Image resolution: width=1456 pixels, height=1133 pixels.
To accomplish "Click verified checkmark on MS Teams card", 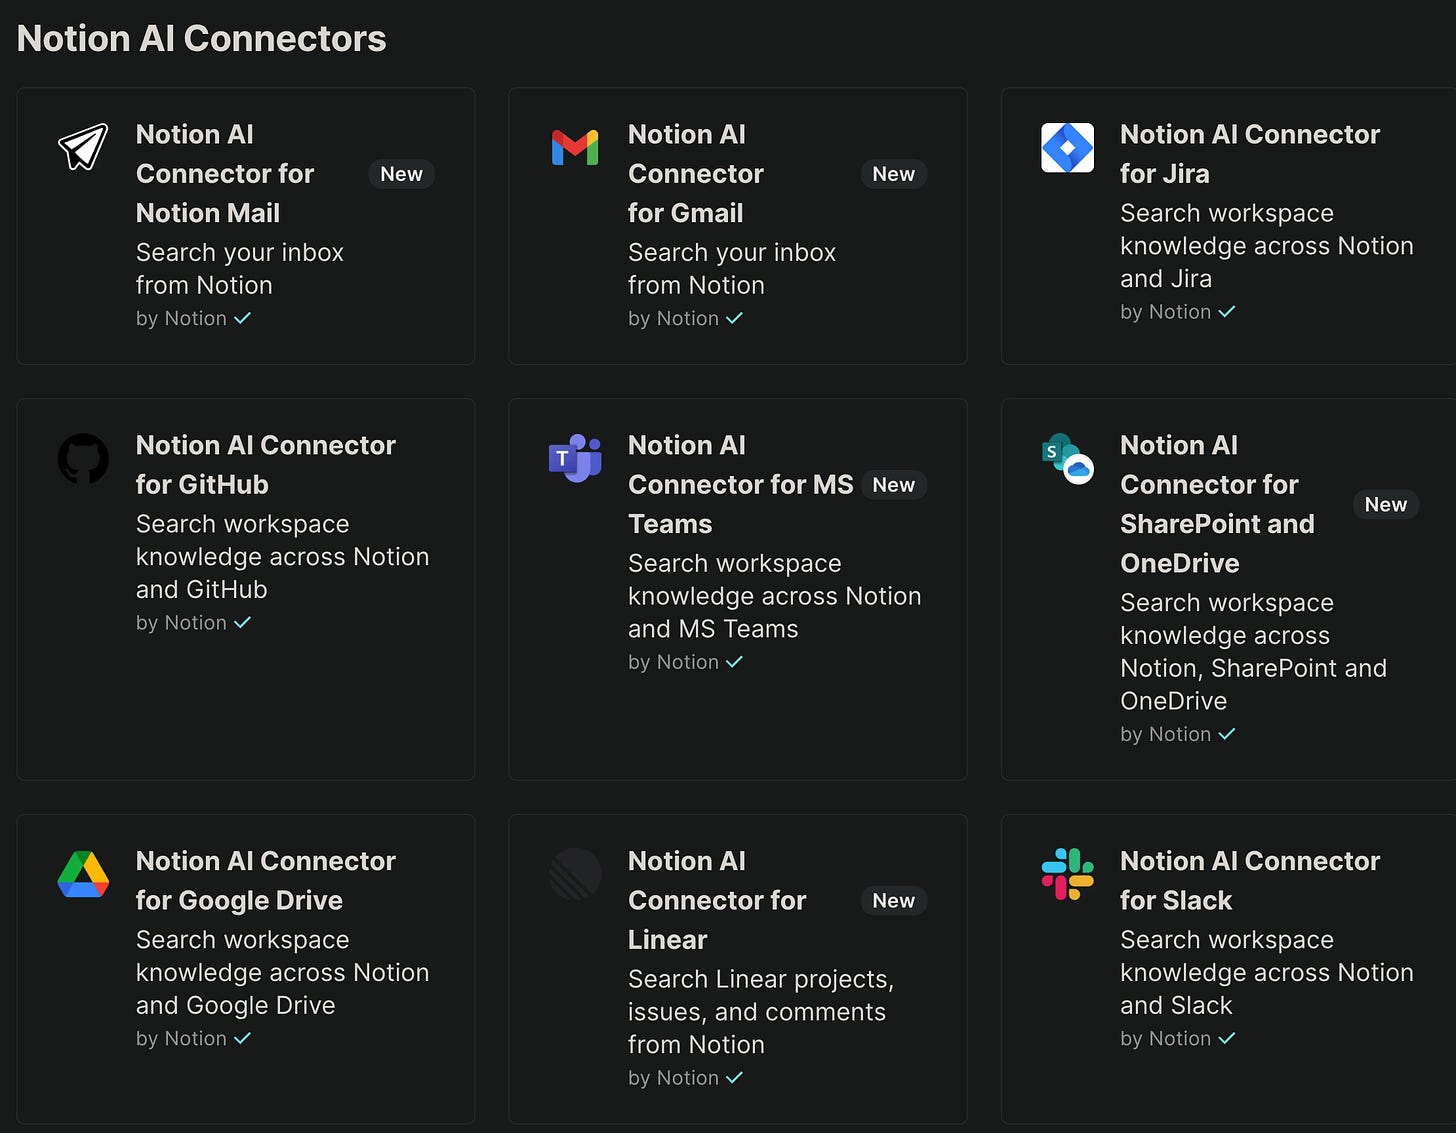I will 734,662.
